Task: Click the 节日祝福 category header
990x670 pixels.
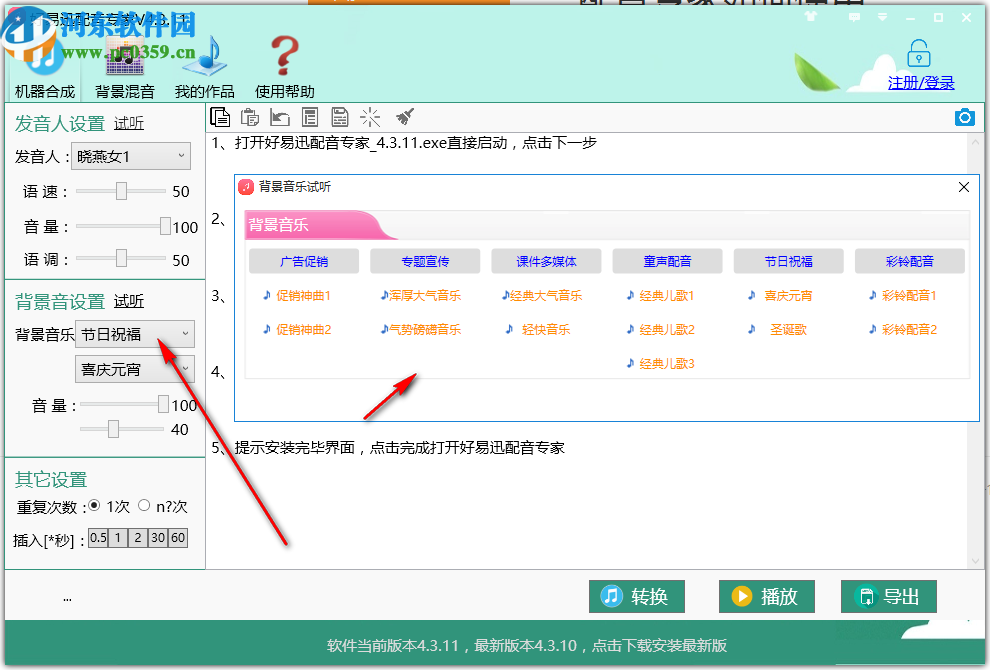Action: coord(789,261)
